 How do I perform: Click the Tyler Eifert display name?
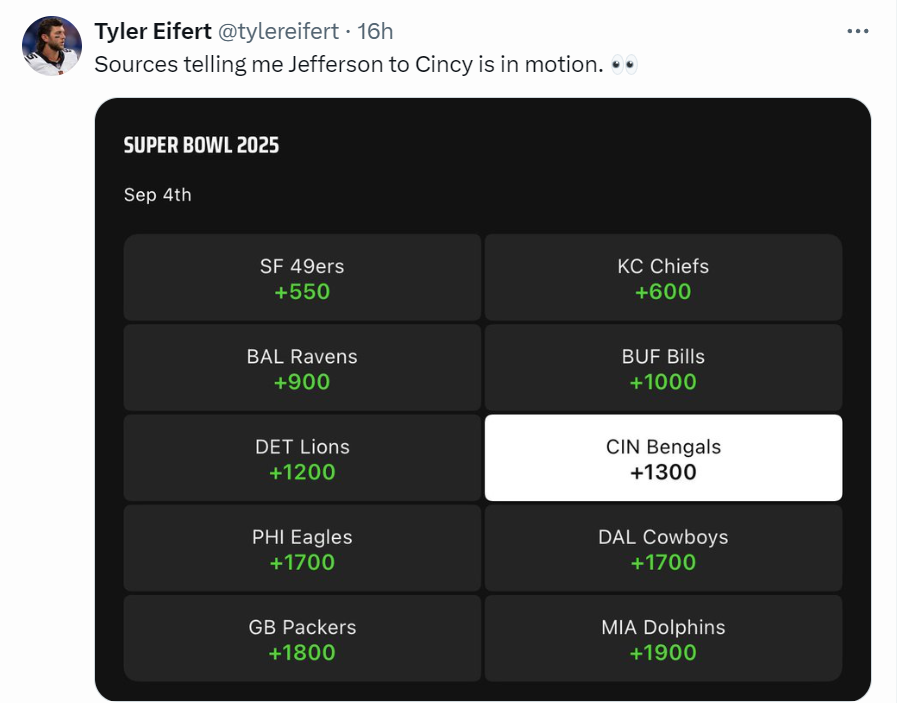pos(152,32)
